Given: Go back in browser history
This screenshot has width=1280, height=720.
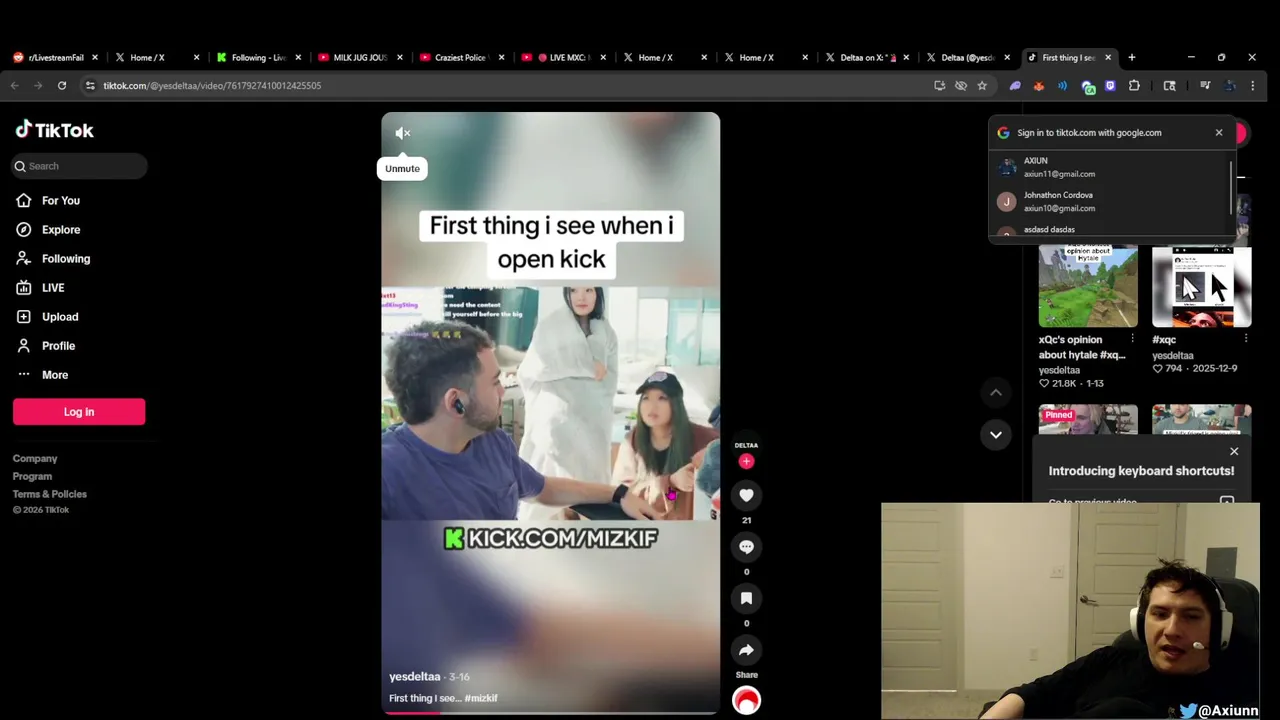Looking at the screenshot, I should click(x=15, y=86).
